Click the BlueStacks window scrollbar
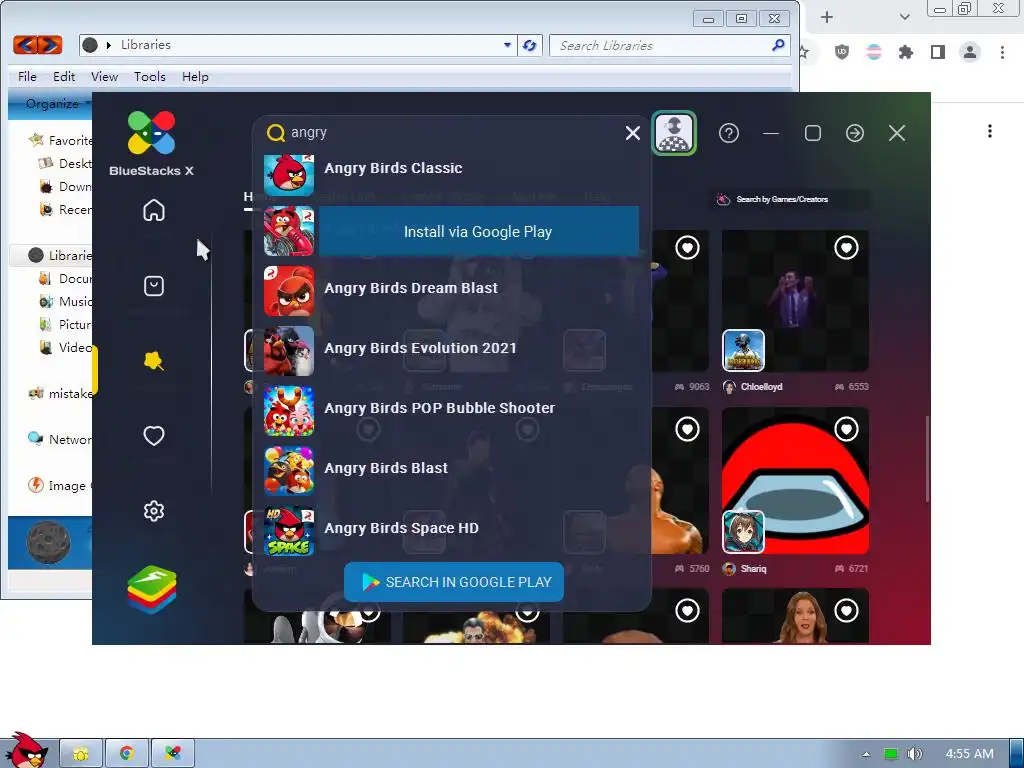 coord(927,459)
